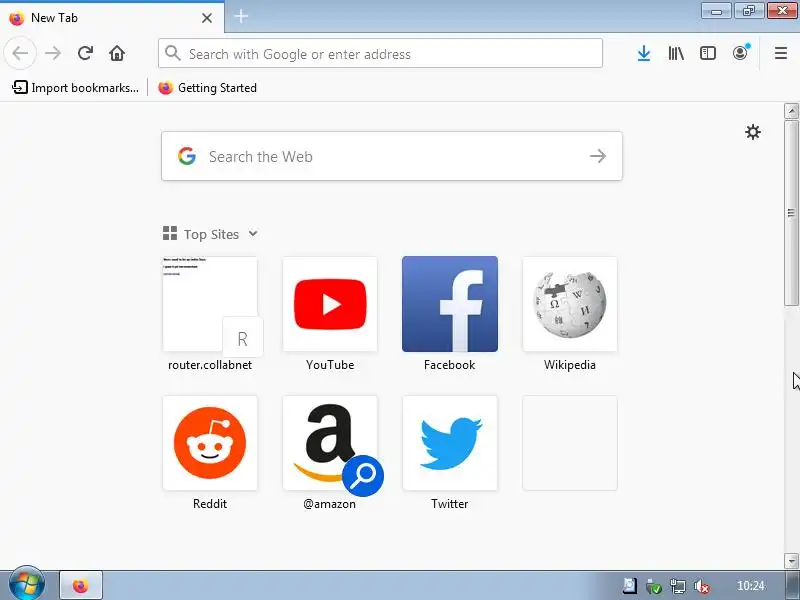Focus the address bar field
This screenshot has width=800, height=600.
point(380,53)
